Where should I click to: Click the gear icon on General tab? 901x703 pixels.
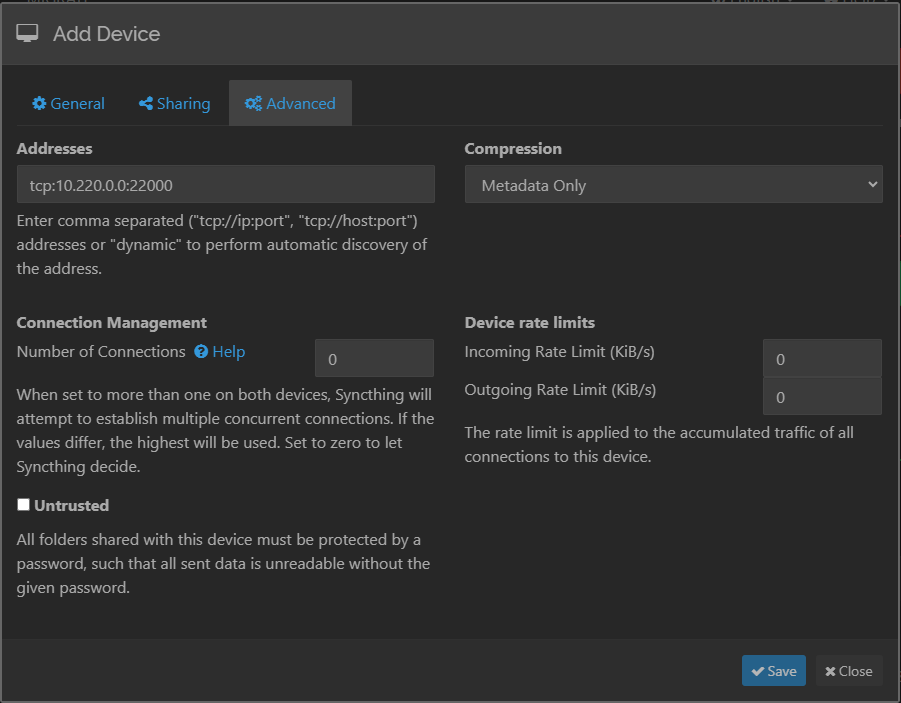coord(39,104)
